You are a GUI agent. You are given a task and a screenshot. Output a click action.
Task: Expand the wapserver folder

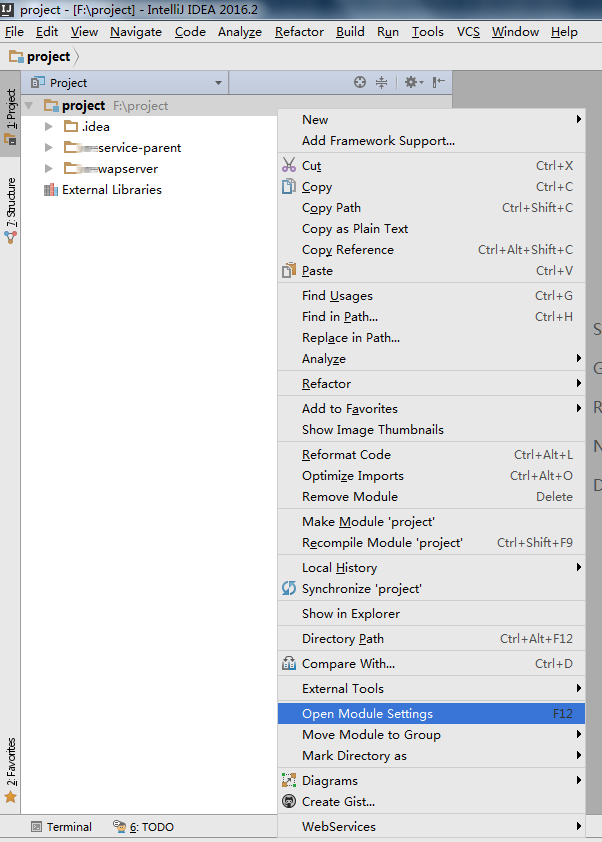tap(48, 169)
